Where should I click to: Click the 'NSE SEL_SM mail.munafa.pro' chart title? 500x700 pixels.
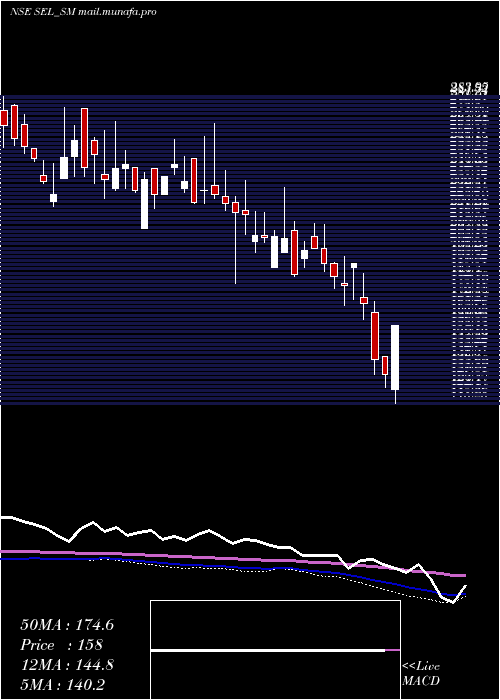click(x=83, y=12)
